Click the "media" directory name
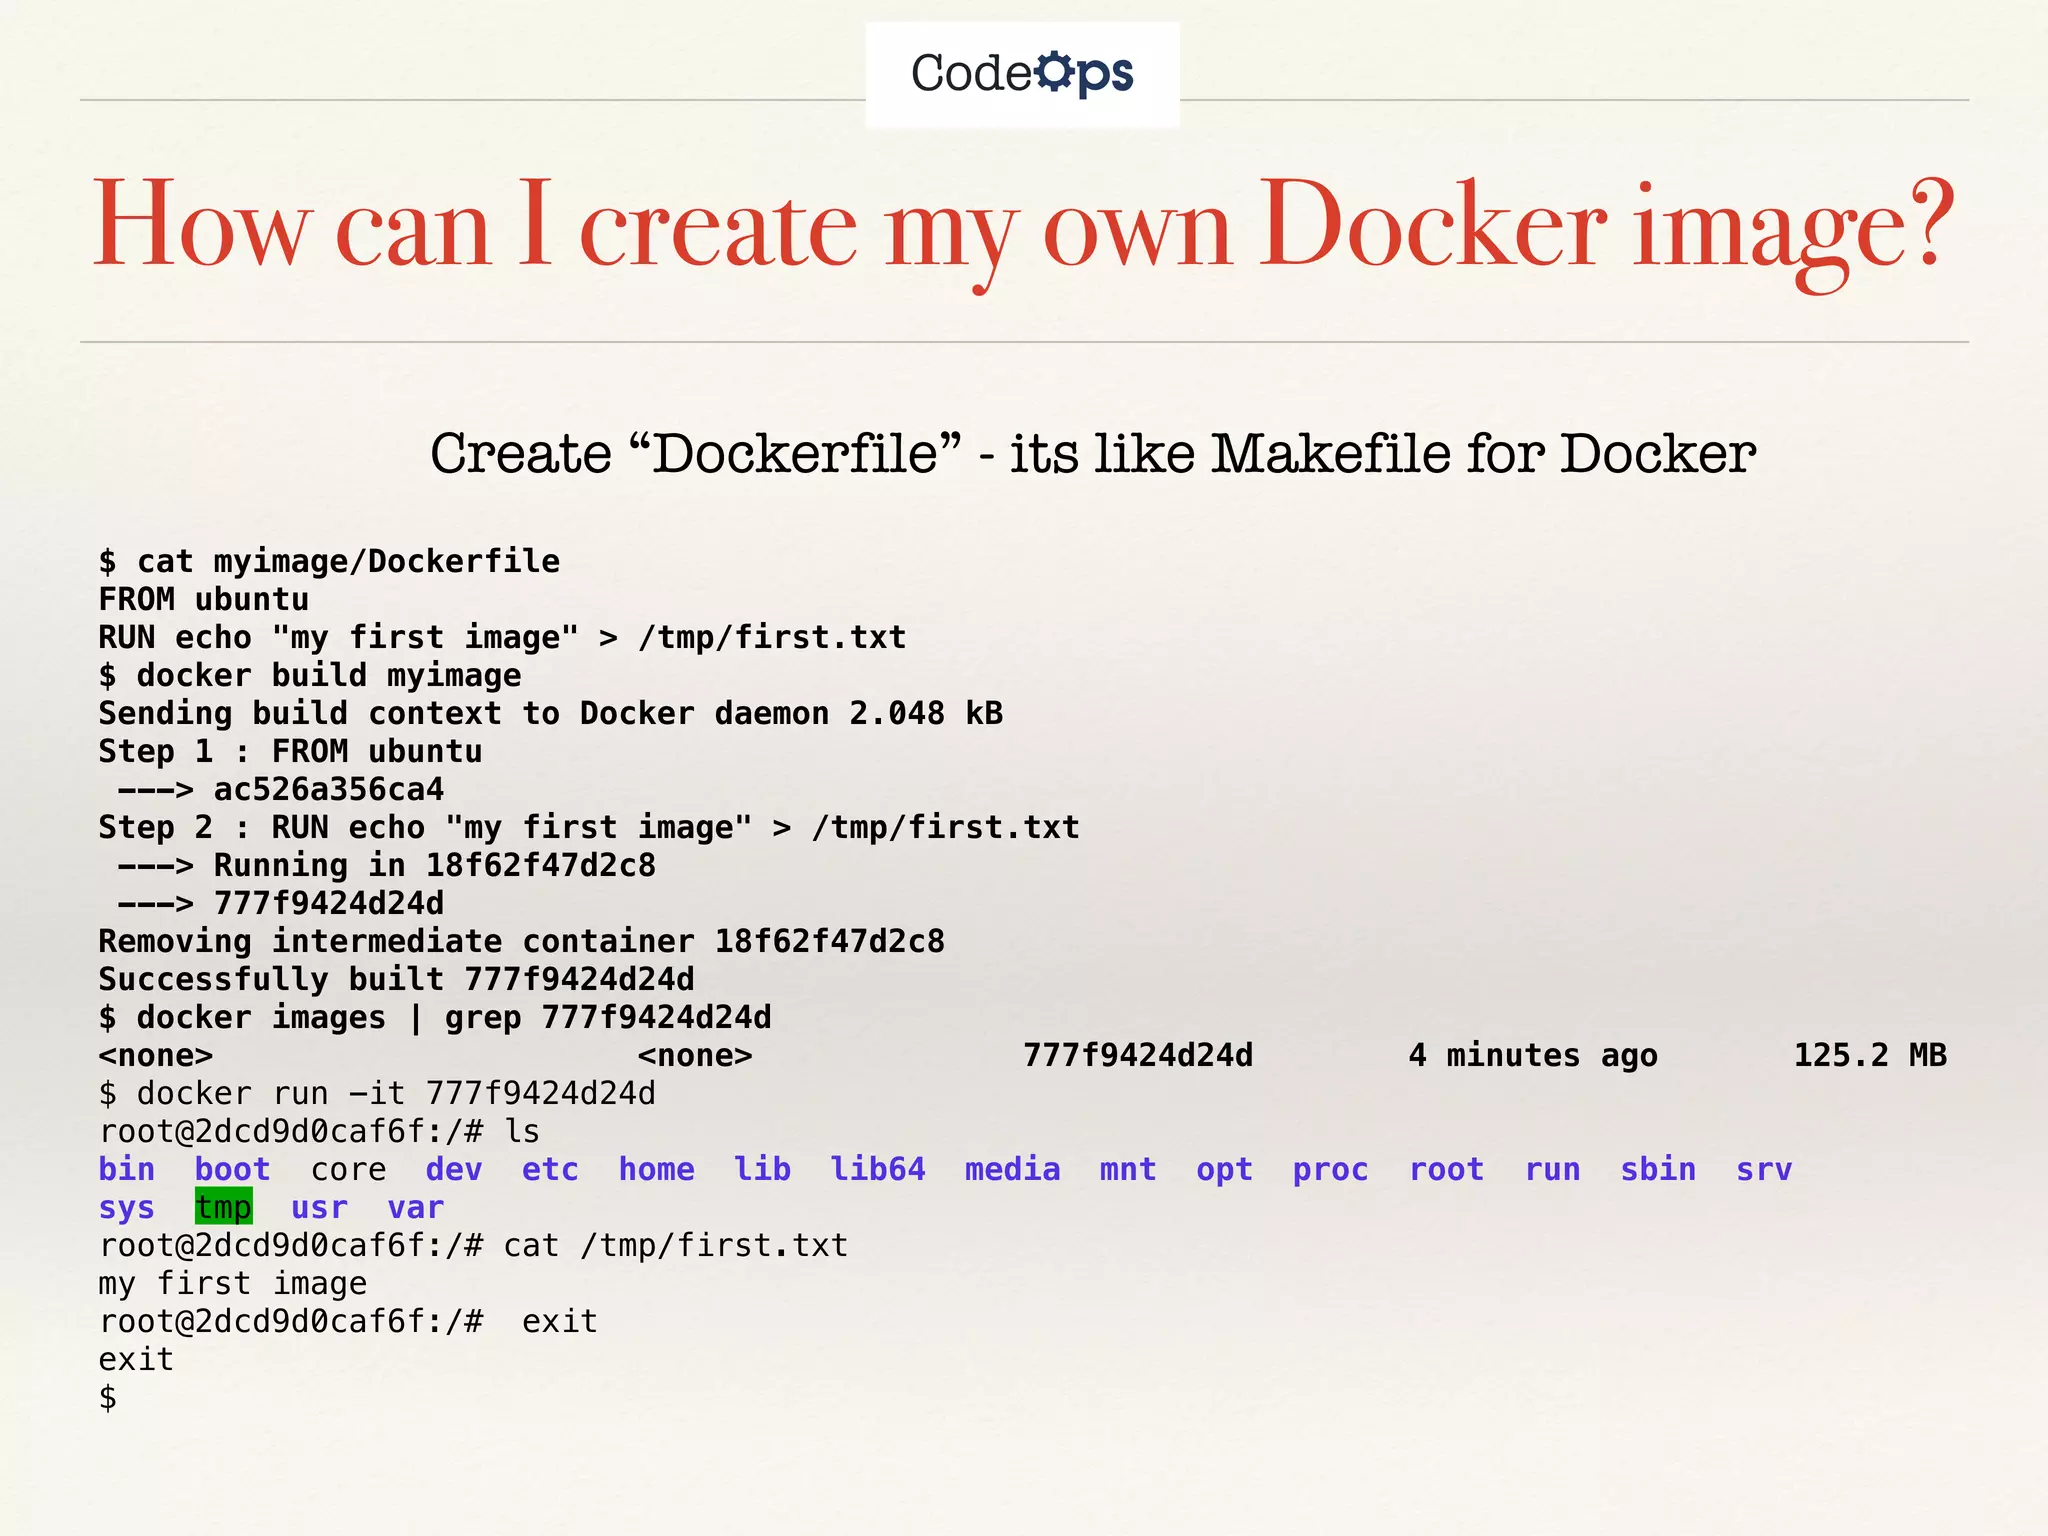Image resolution: width=2048 pixels, height=1536 pixels. pos(1012,1170)
